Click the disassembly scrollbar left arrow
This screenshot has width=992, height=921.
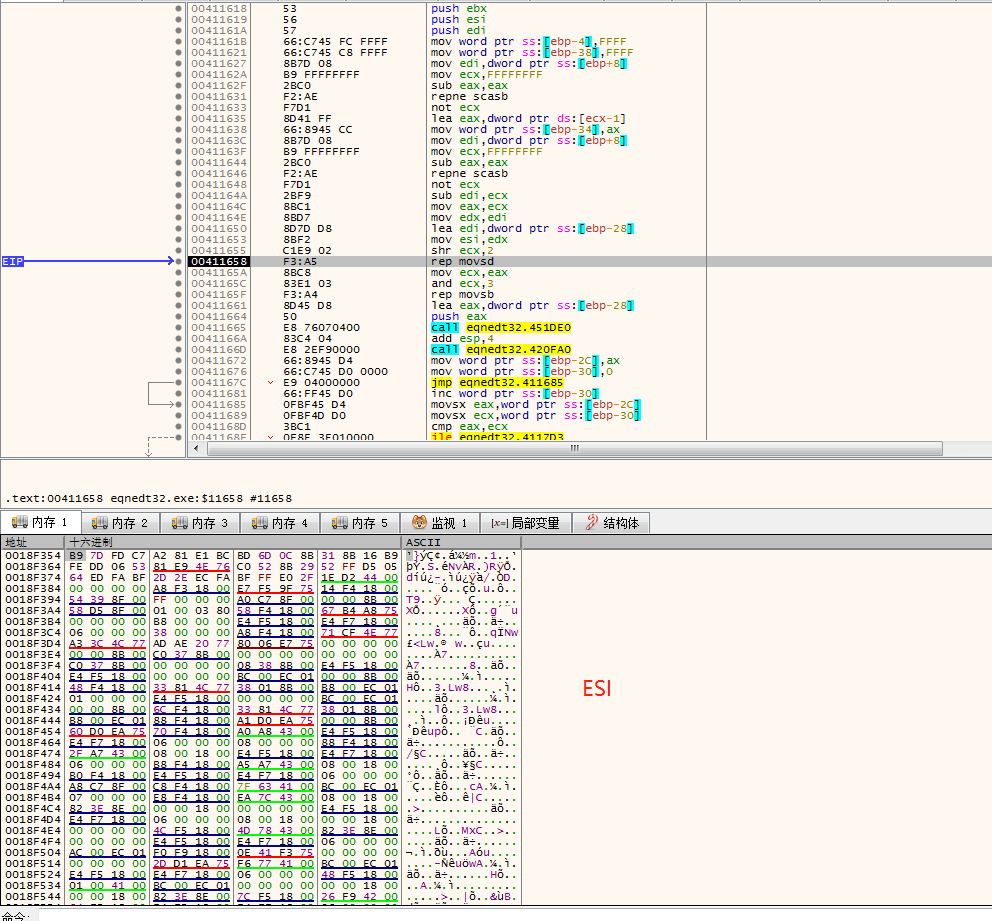point(197,448)
